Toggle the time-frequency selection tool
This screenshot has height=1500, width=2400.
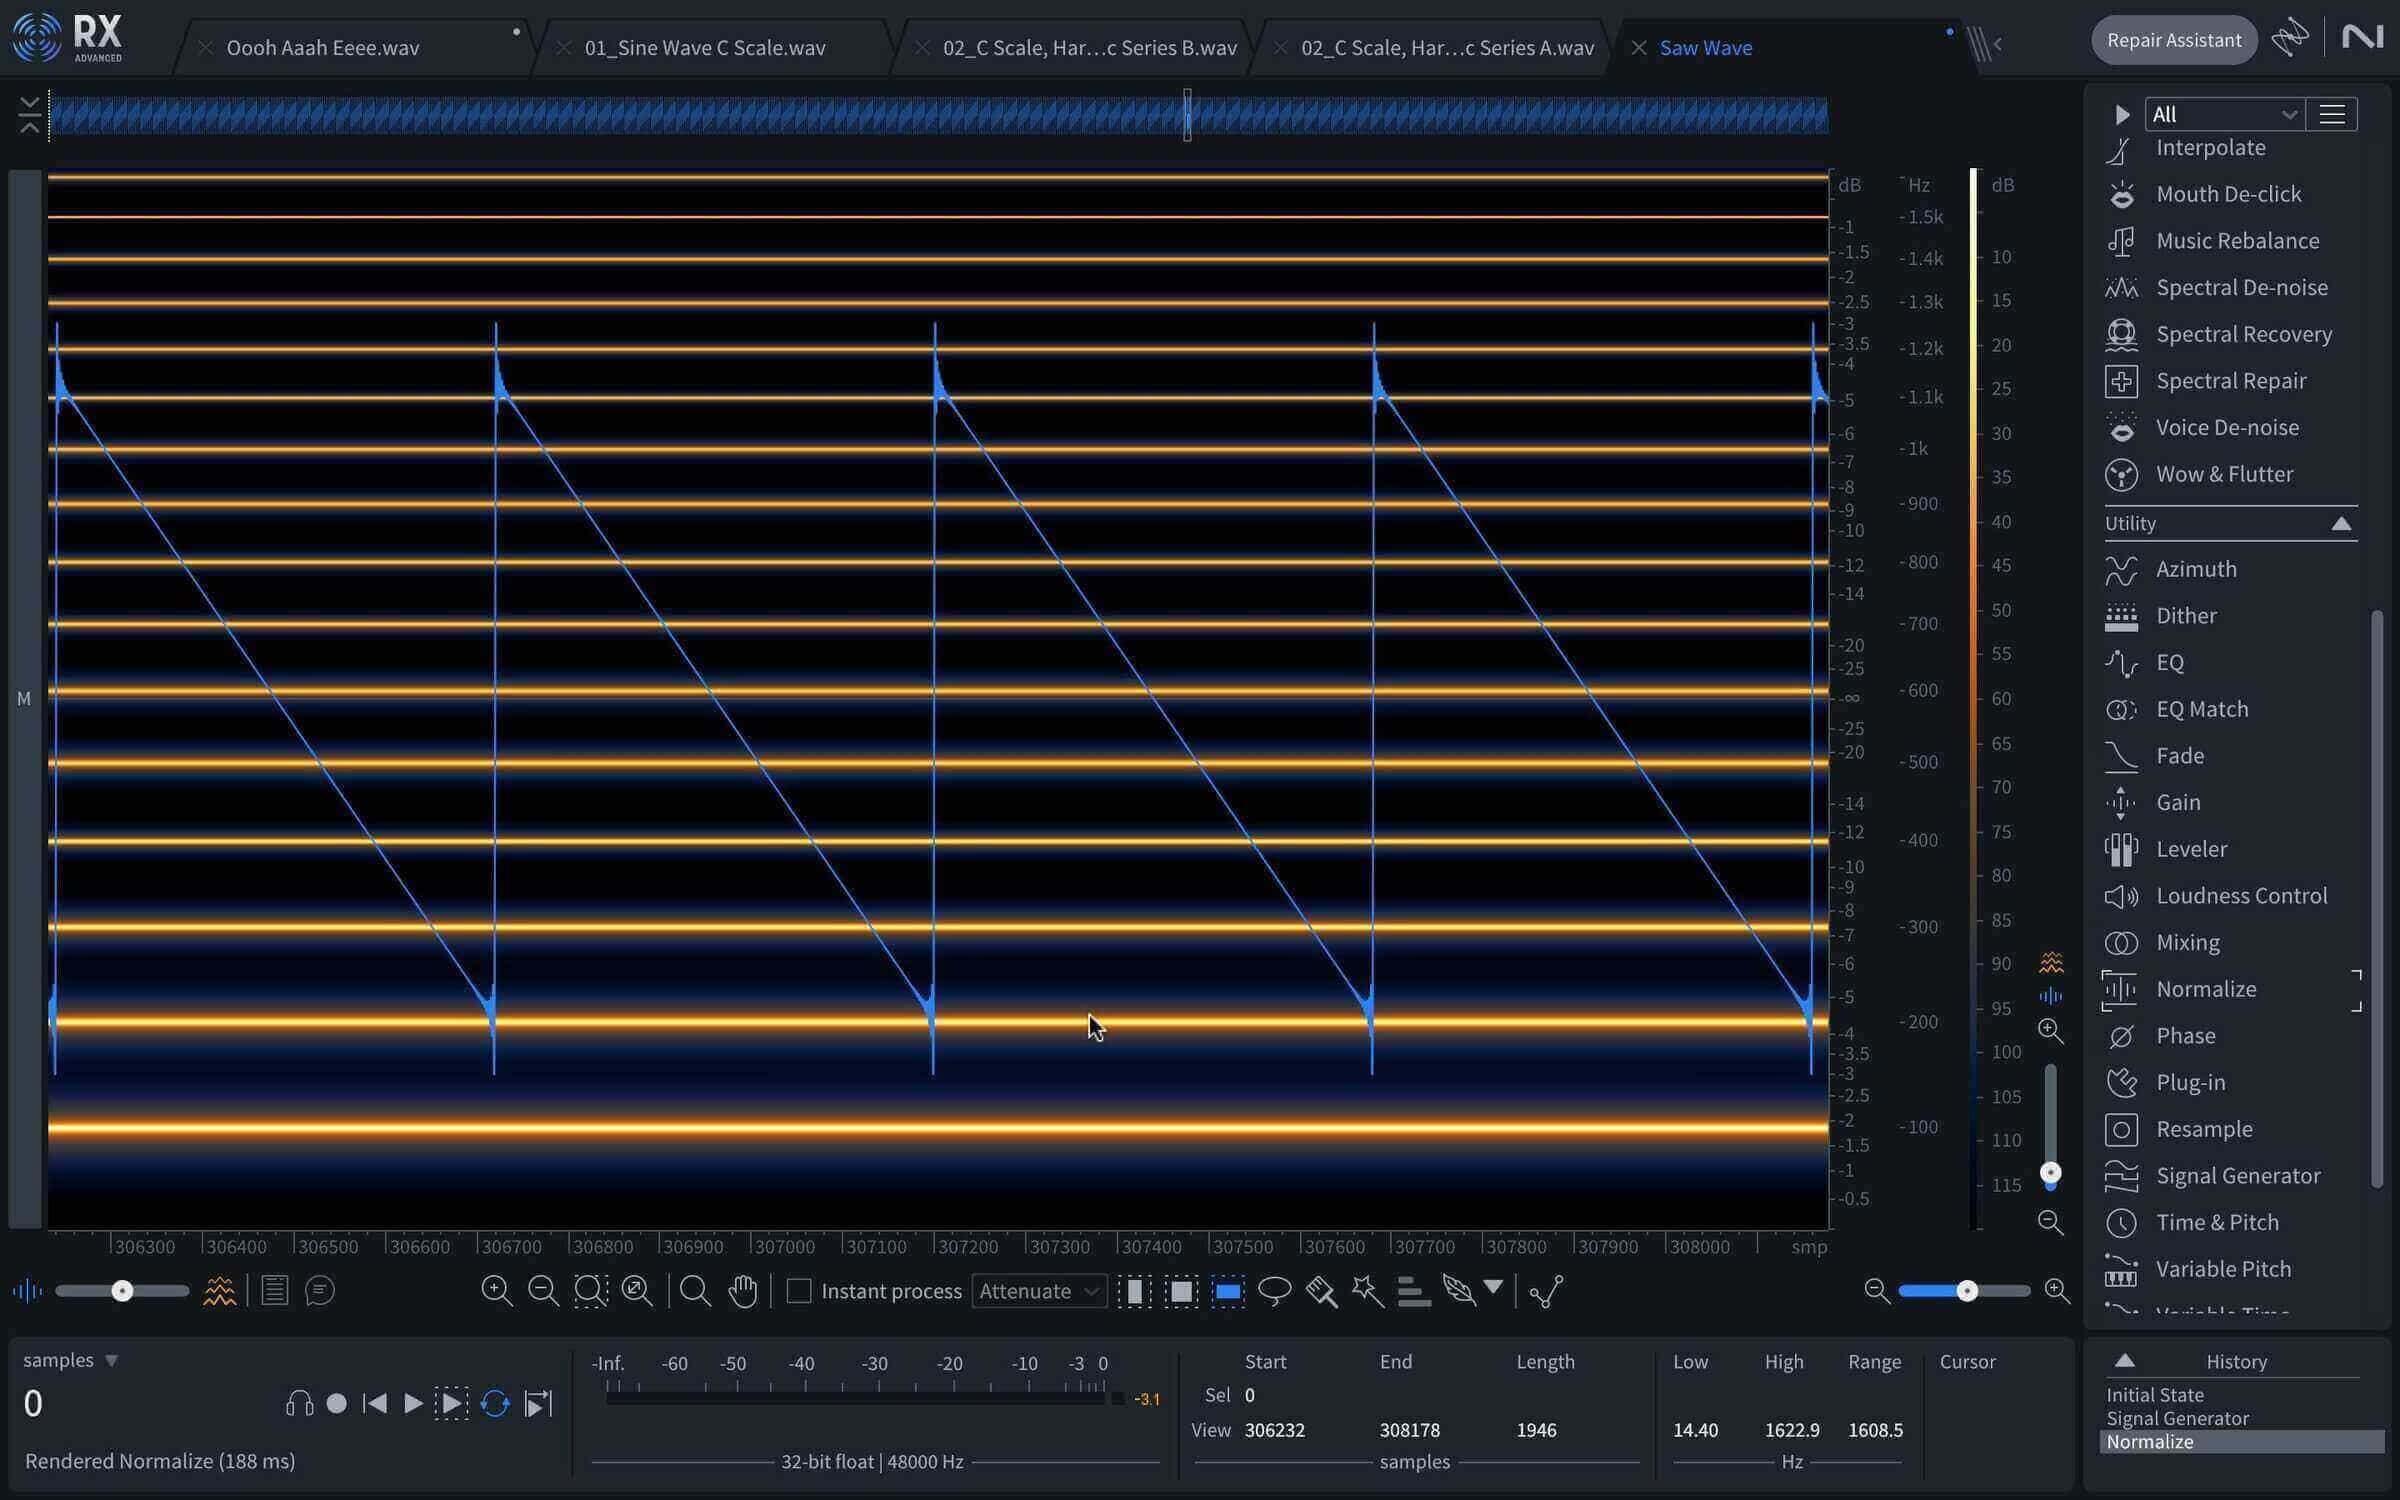(1181, 1291)
